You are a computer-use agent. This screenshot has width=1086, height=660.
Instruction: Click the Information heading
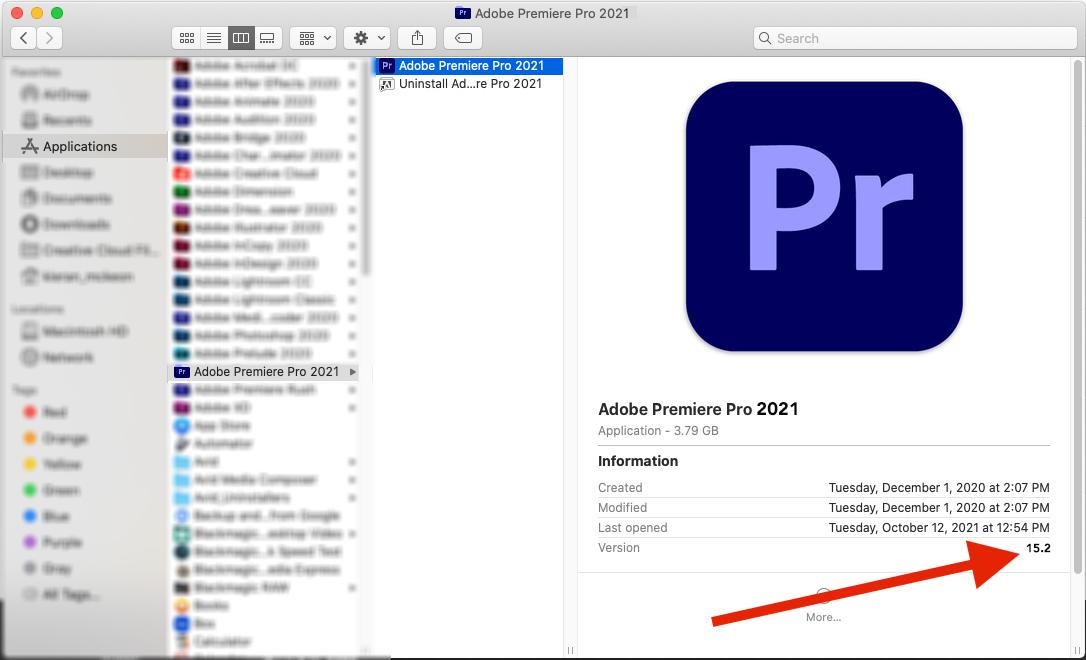pyautogui.click(x=638, y=461)
